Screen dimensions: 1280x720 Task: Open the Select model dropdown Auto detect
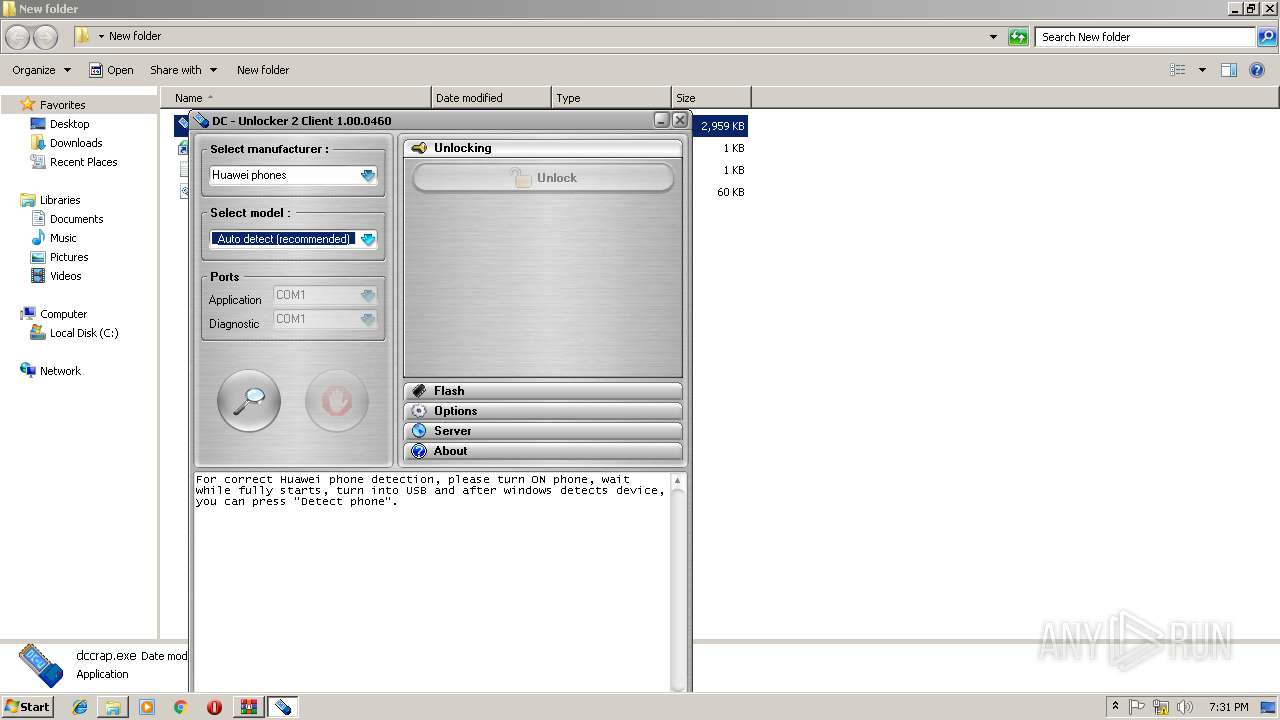click(293, 239)
